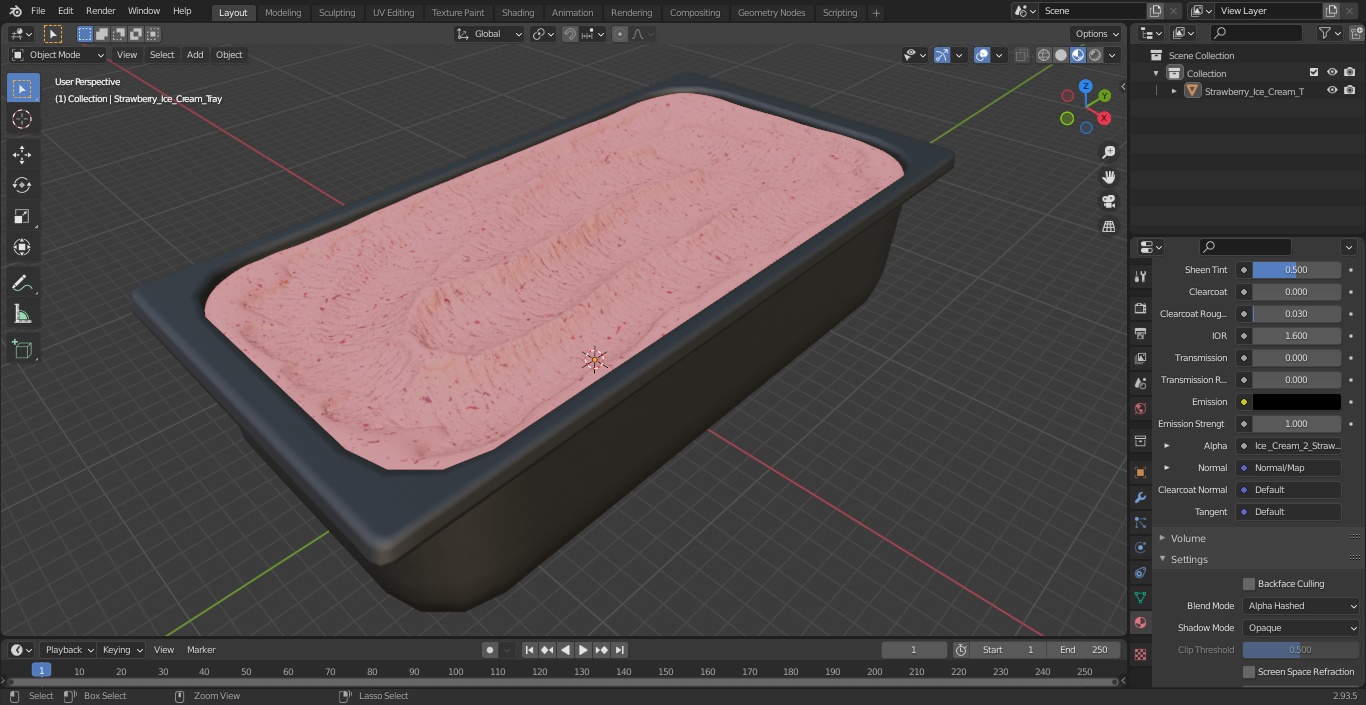This screenshot has height=705, width=1366.
Task: Activate the Move tool
Action: coord(22,154)
